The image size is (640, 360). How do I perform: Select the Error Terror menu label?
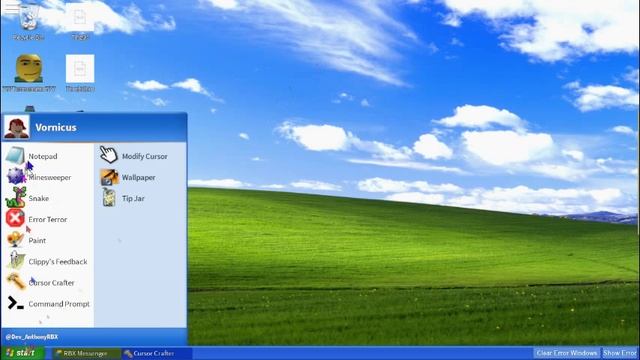[x=48, y=220]
